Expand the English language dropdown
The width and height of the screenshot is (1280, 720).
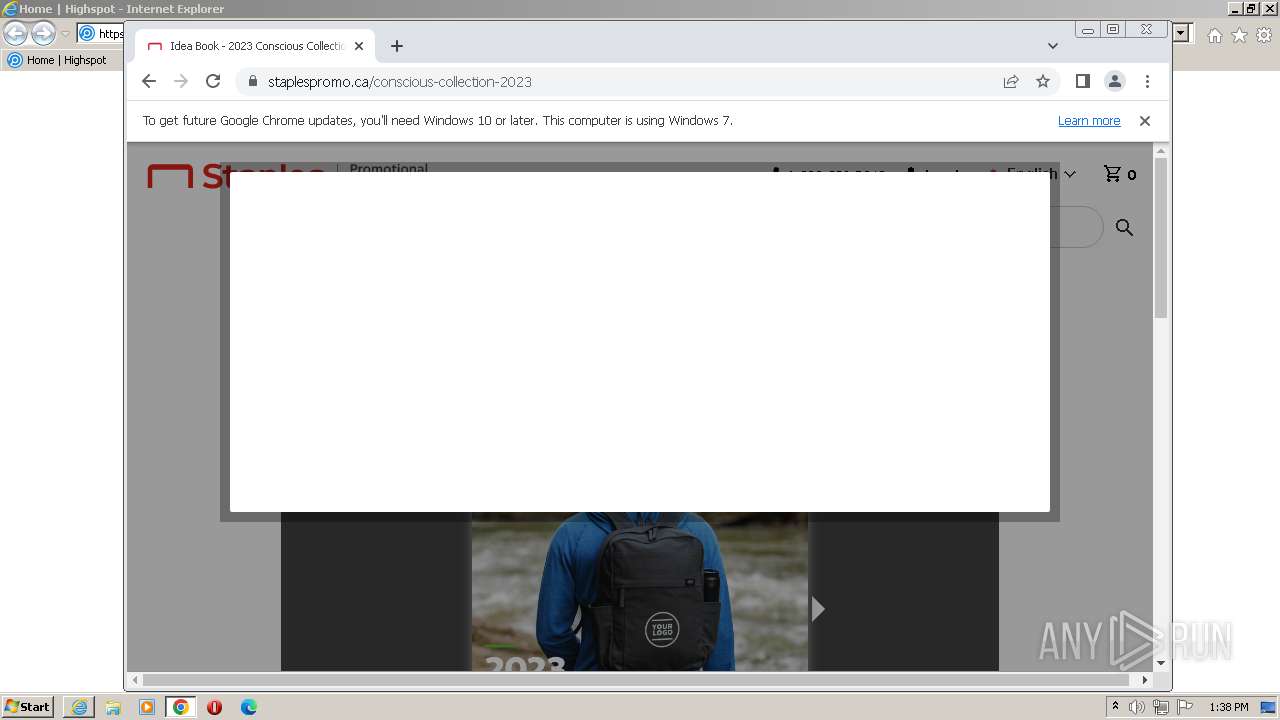tap(1040, 174)
